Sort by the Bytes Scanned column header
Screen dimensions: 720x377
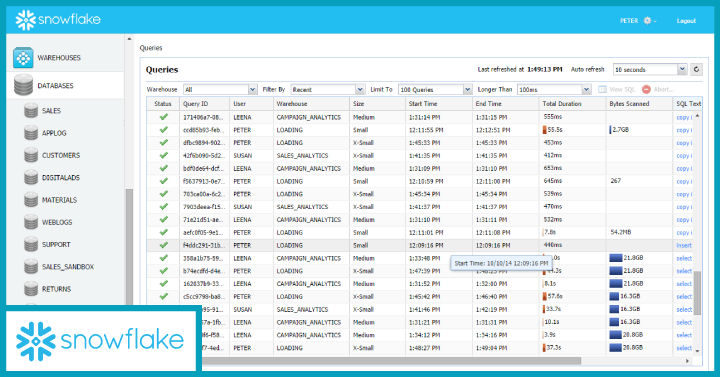pos(639,104)
